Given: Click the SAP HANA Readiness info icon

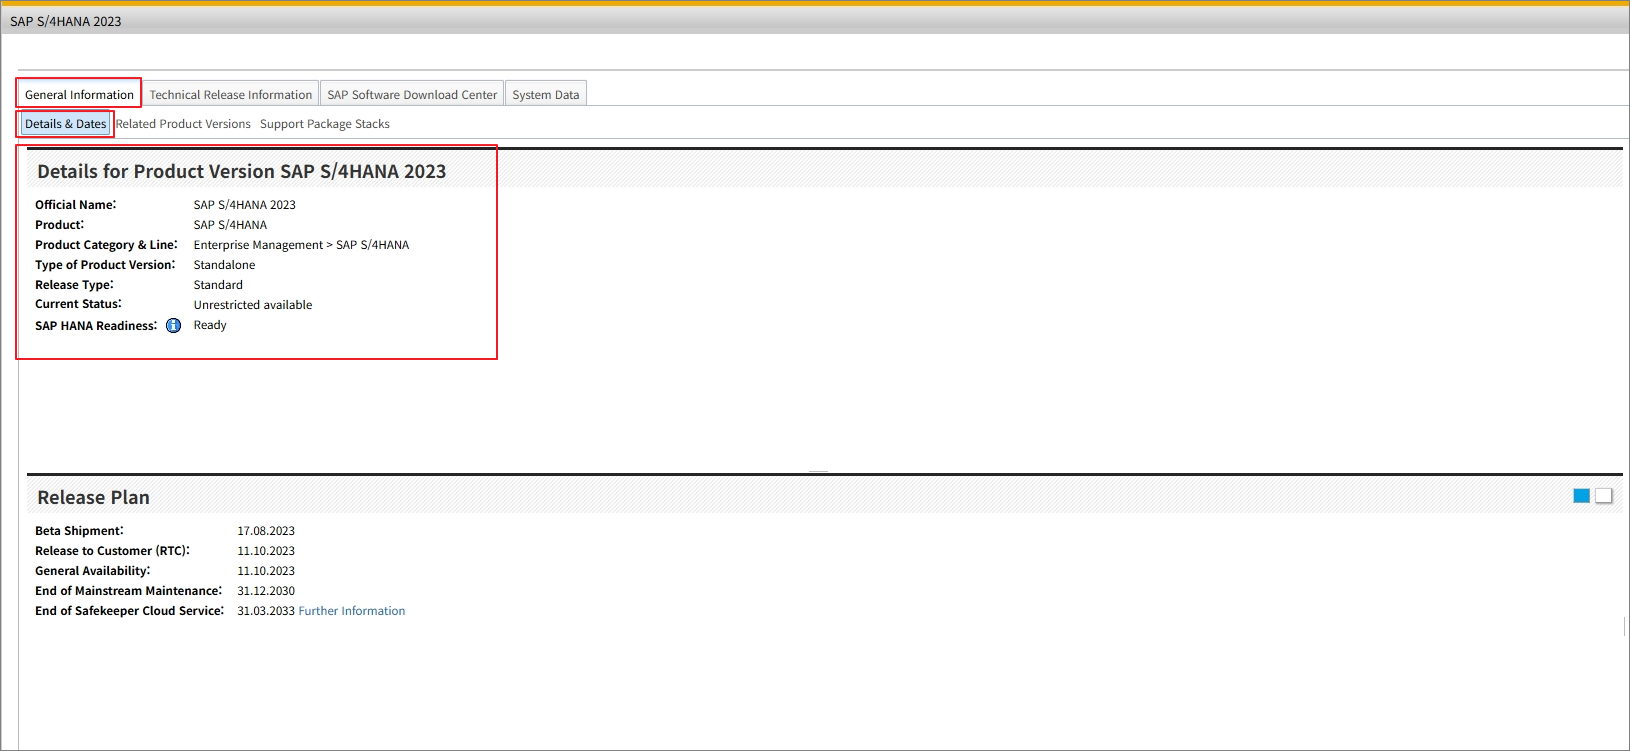Looking at the screenshot, I should (x=173, y=325).
